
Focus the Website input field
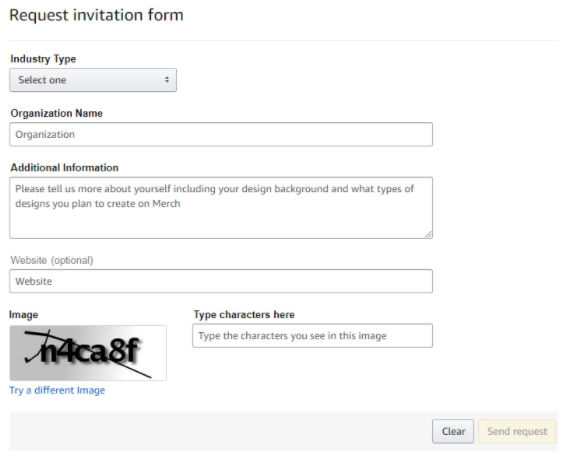[x=221, y=281]
